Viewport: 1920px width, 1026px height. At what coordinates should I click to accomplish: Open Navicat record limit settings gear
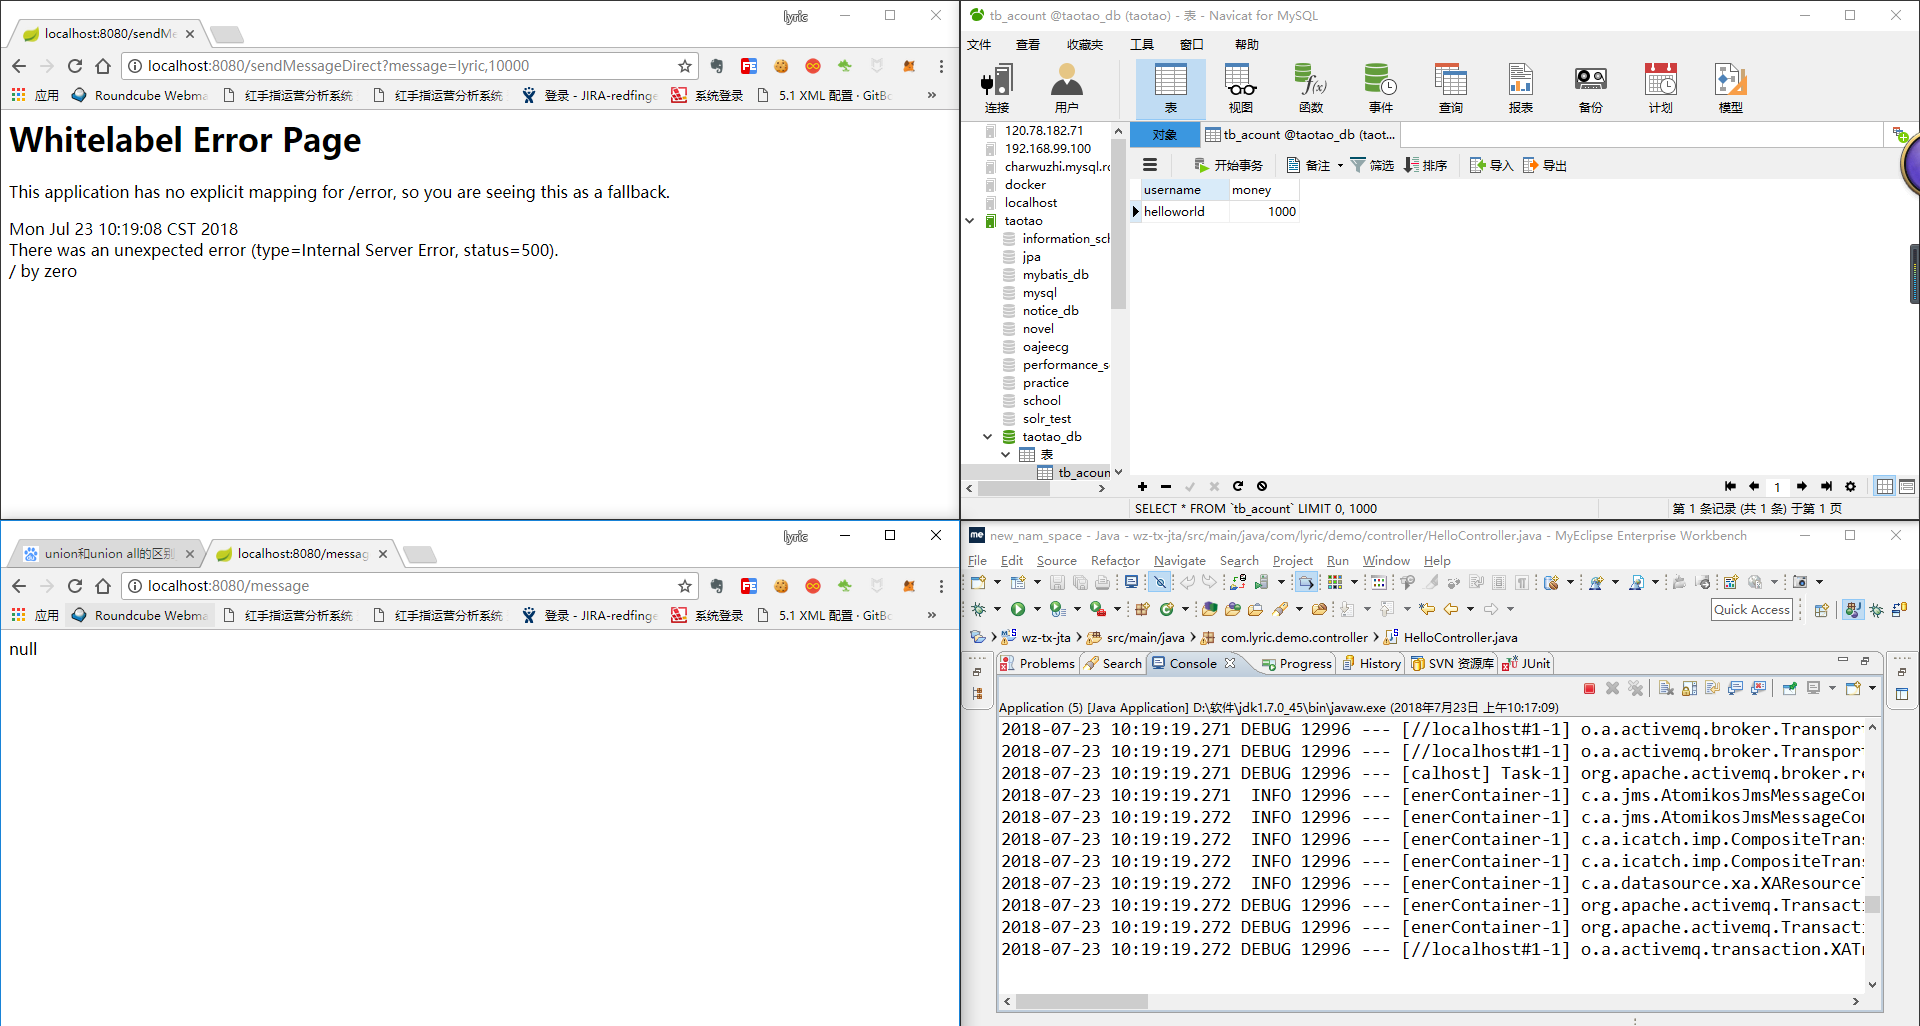pyautogui.click(x=1850, y=486)
